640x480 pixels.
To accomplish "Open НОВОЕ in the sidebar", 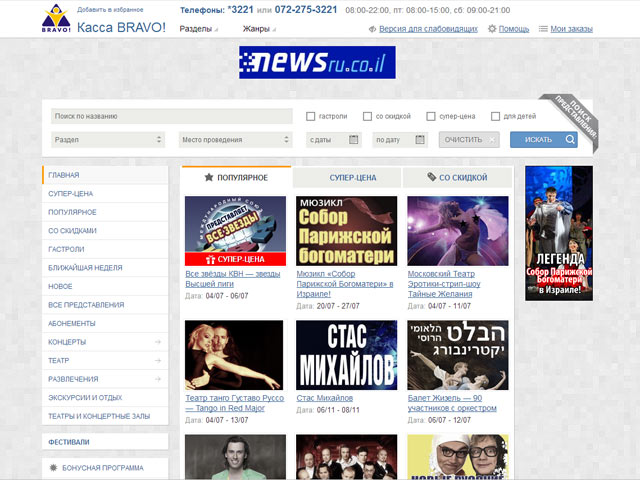I will [105, 287].
